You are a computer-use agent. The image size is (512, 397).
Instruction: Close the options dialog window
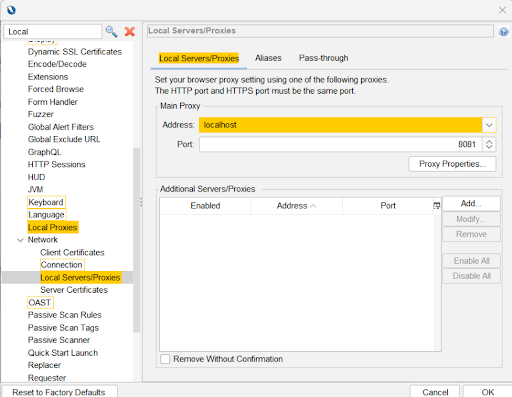click(502, 10)
